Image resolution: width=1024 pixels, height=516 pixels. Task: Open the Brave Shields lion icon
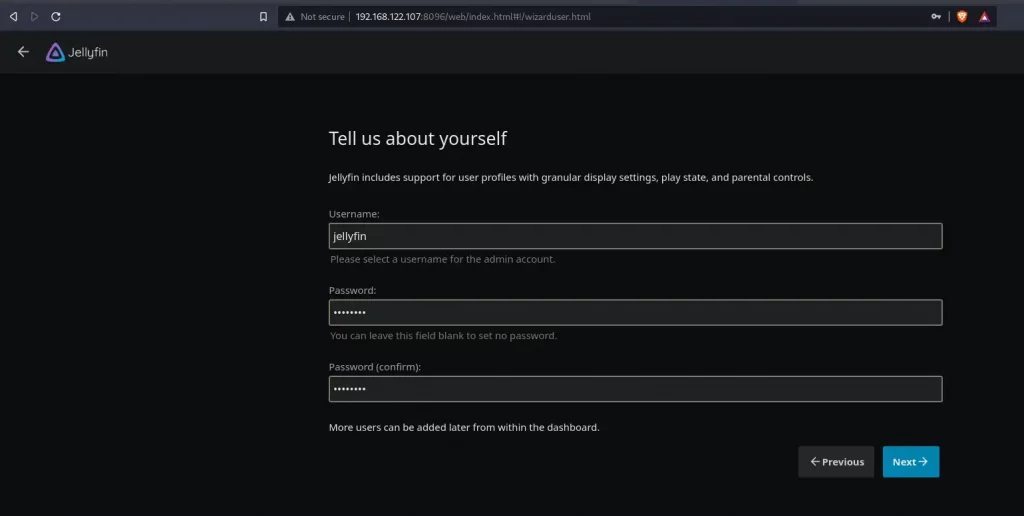pyautogui.click(x=962, y=16)
